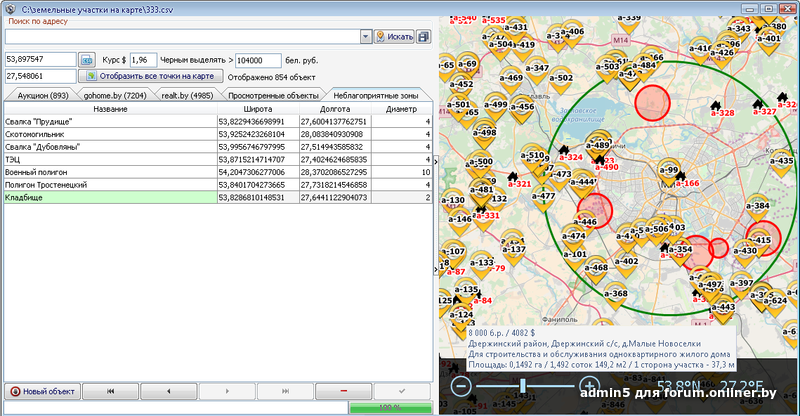Open the address search dropdown list
Image resolution: width=800 pixels, height=416 pixels.
[365, 37]
